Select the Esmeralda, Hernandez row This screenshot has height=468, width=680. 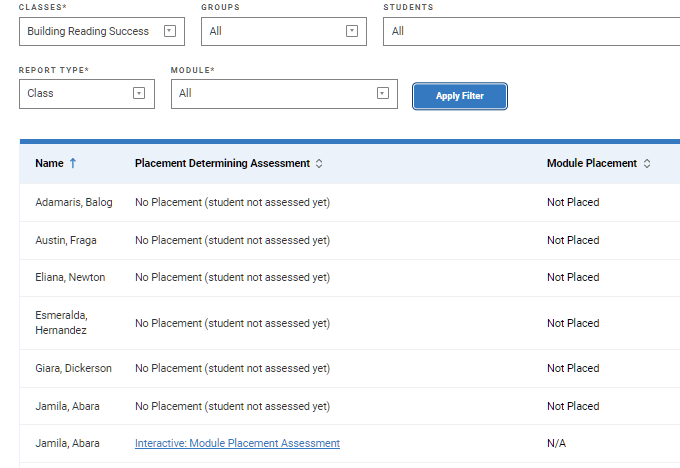[x=350, y=323]
